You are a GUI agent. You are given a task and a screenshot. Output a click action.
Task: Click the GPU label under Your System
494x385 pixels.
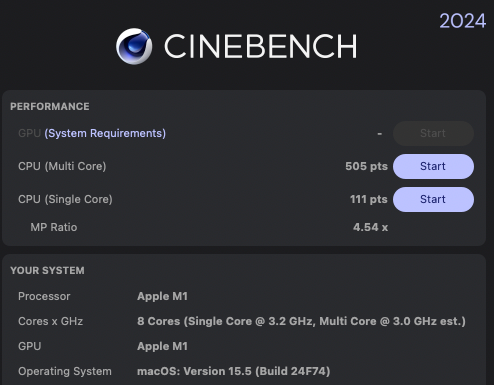click(30, 346)
